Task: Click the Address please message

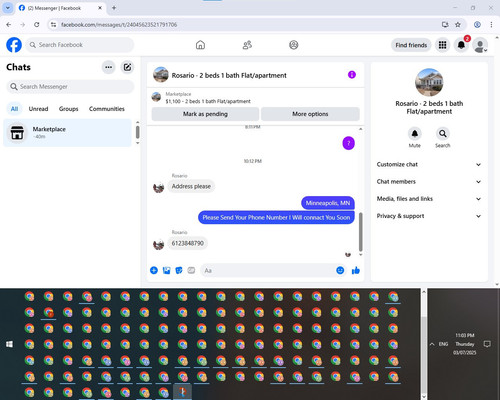Action: coord(191,186)
